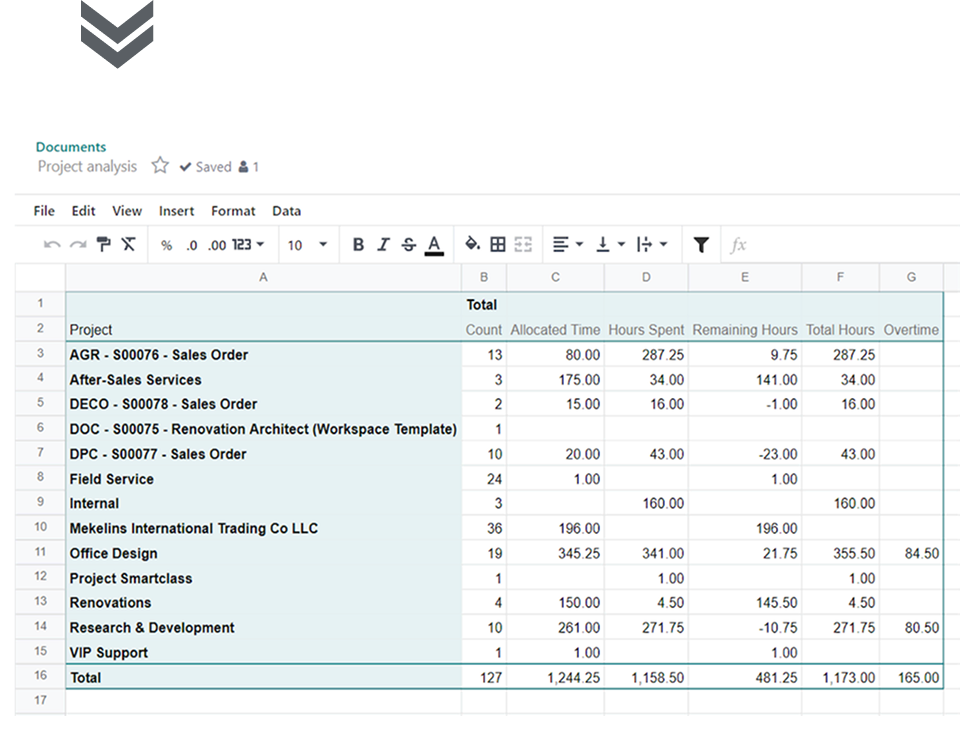Toggle strikethrough formatting
This screenshot has height=731, width=974.
click(x=408, y=245)
